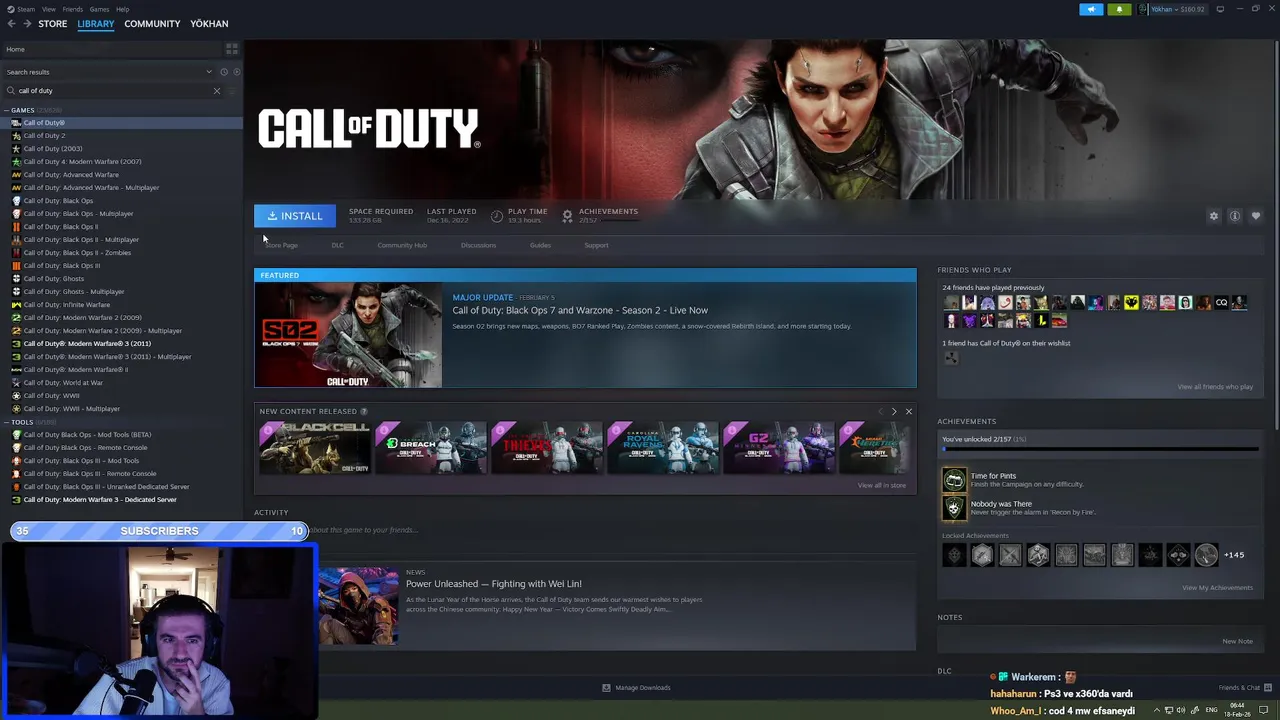The height and width of the screenshot is (720, 1280).
Task: Open the Friends menu
Action: coord(73,9)
